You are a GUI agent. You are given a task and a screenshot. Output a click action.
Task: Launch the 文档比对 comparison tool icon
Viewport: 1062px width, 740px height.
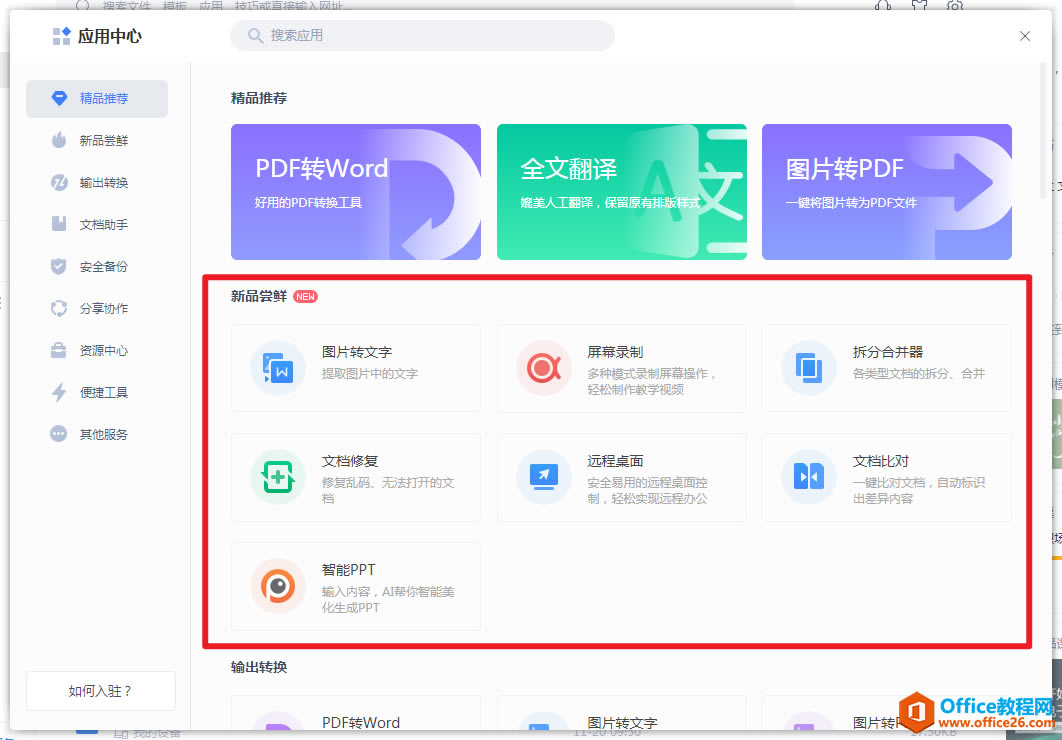pyautogui.click(x=807, y=477)
